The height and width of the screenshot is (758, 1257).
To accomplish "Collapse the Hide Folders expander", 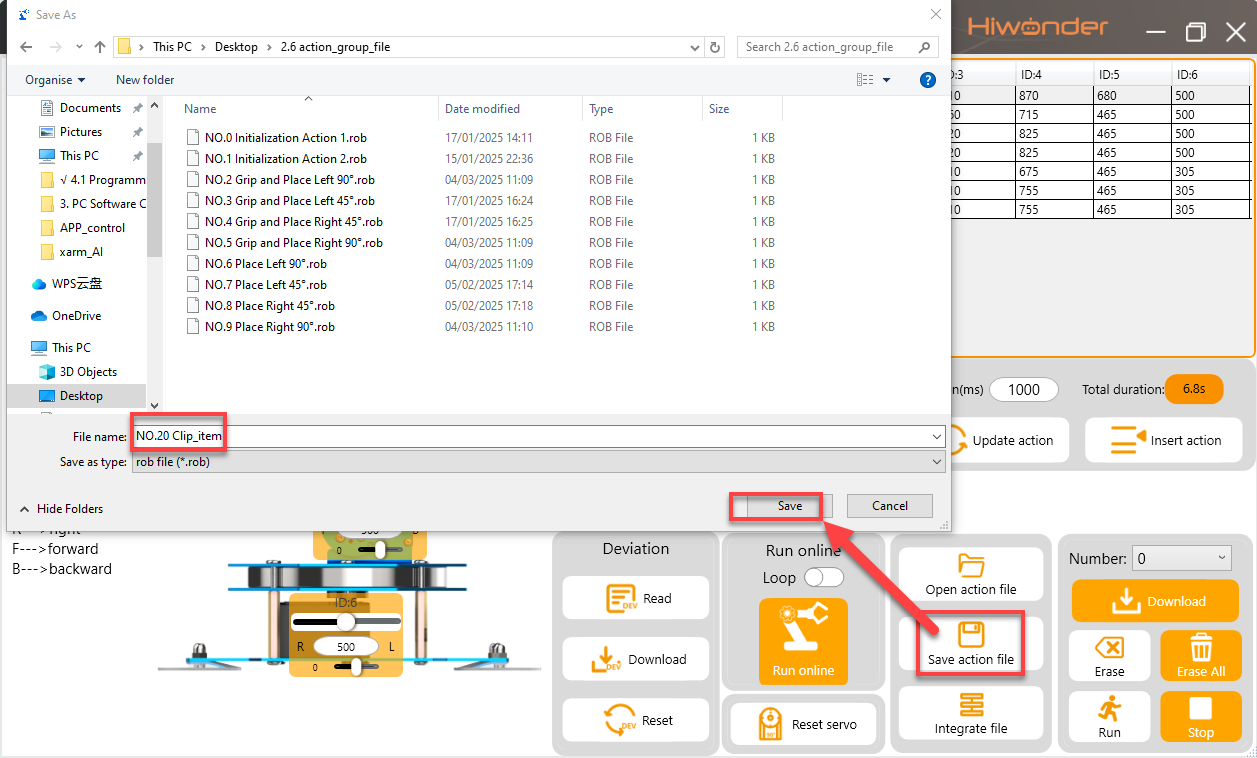I will [x=61, y=508].
